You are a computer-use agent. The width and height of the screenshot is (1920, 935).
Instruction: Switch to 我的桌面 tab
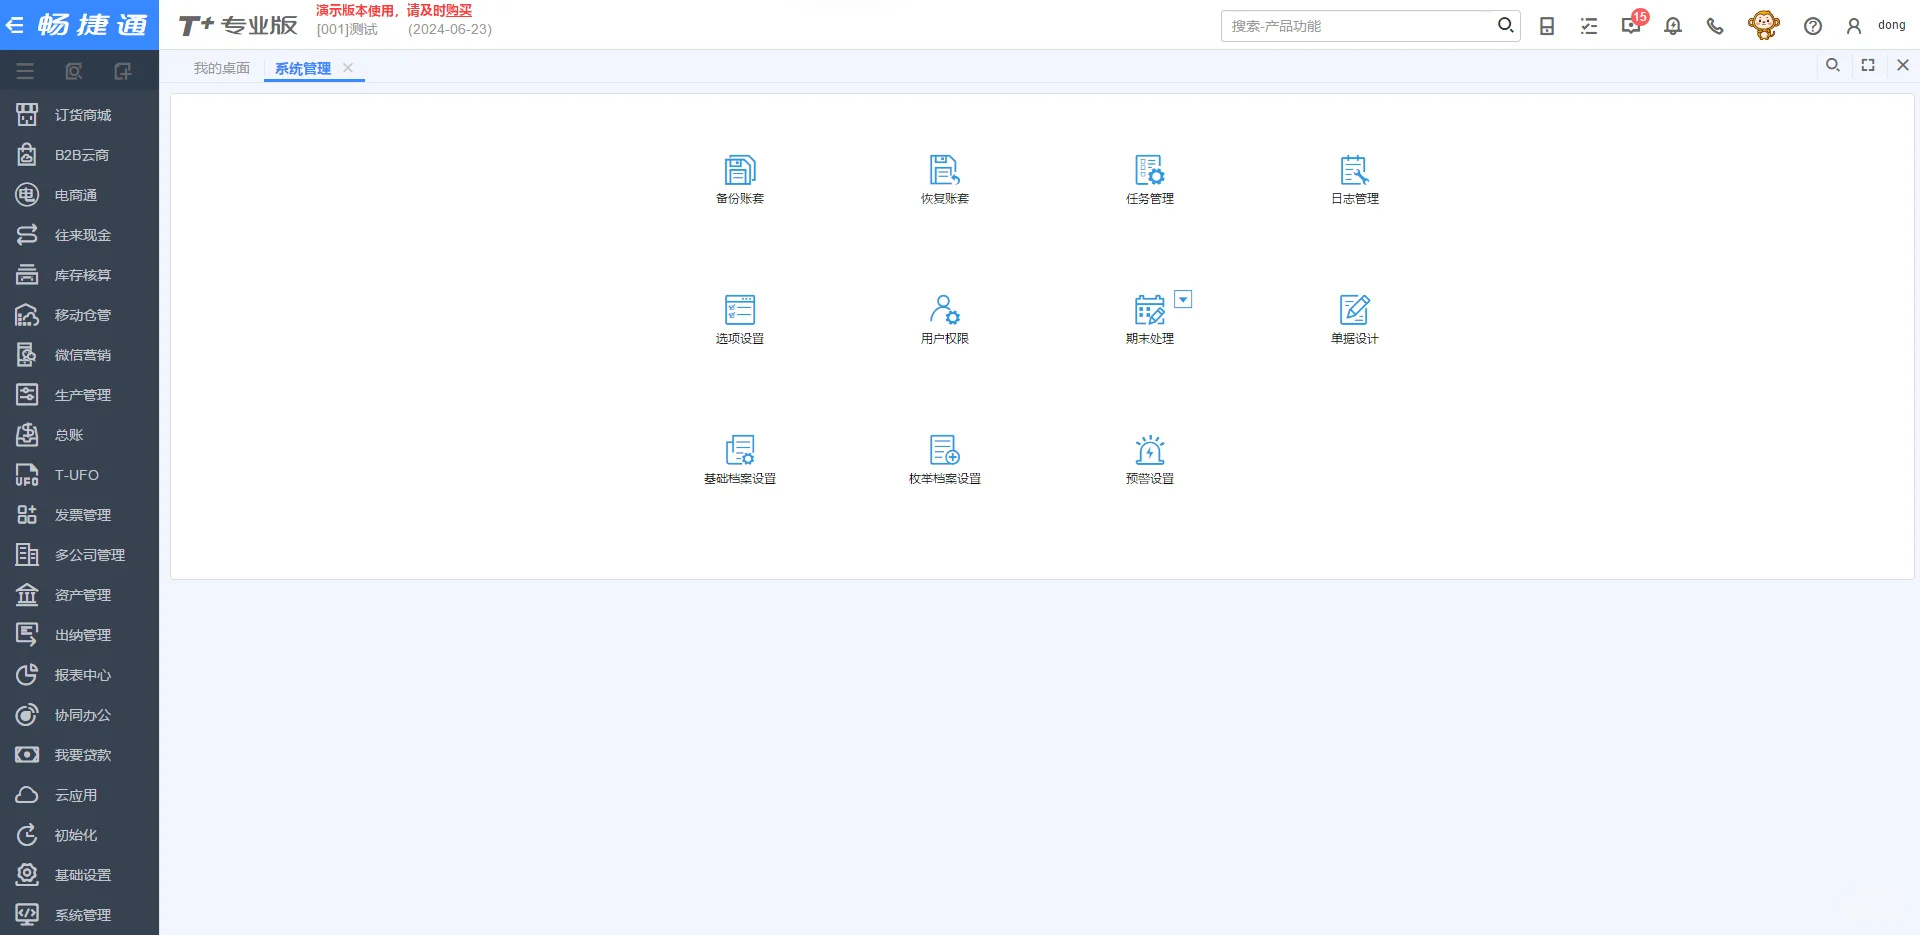pyautogui.click(x=222, y=68)
